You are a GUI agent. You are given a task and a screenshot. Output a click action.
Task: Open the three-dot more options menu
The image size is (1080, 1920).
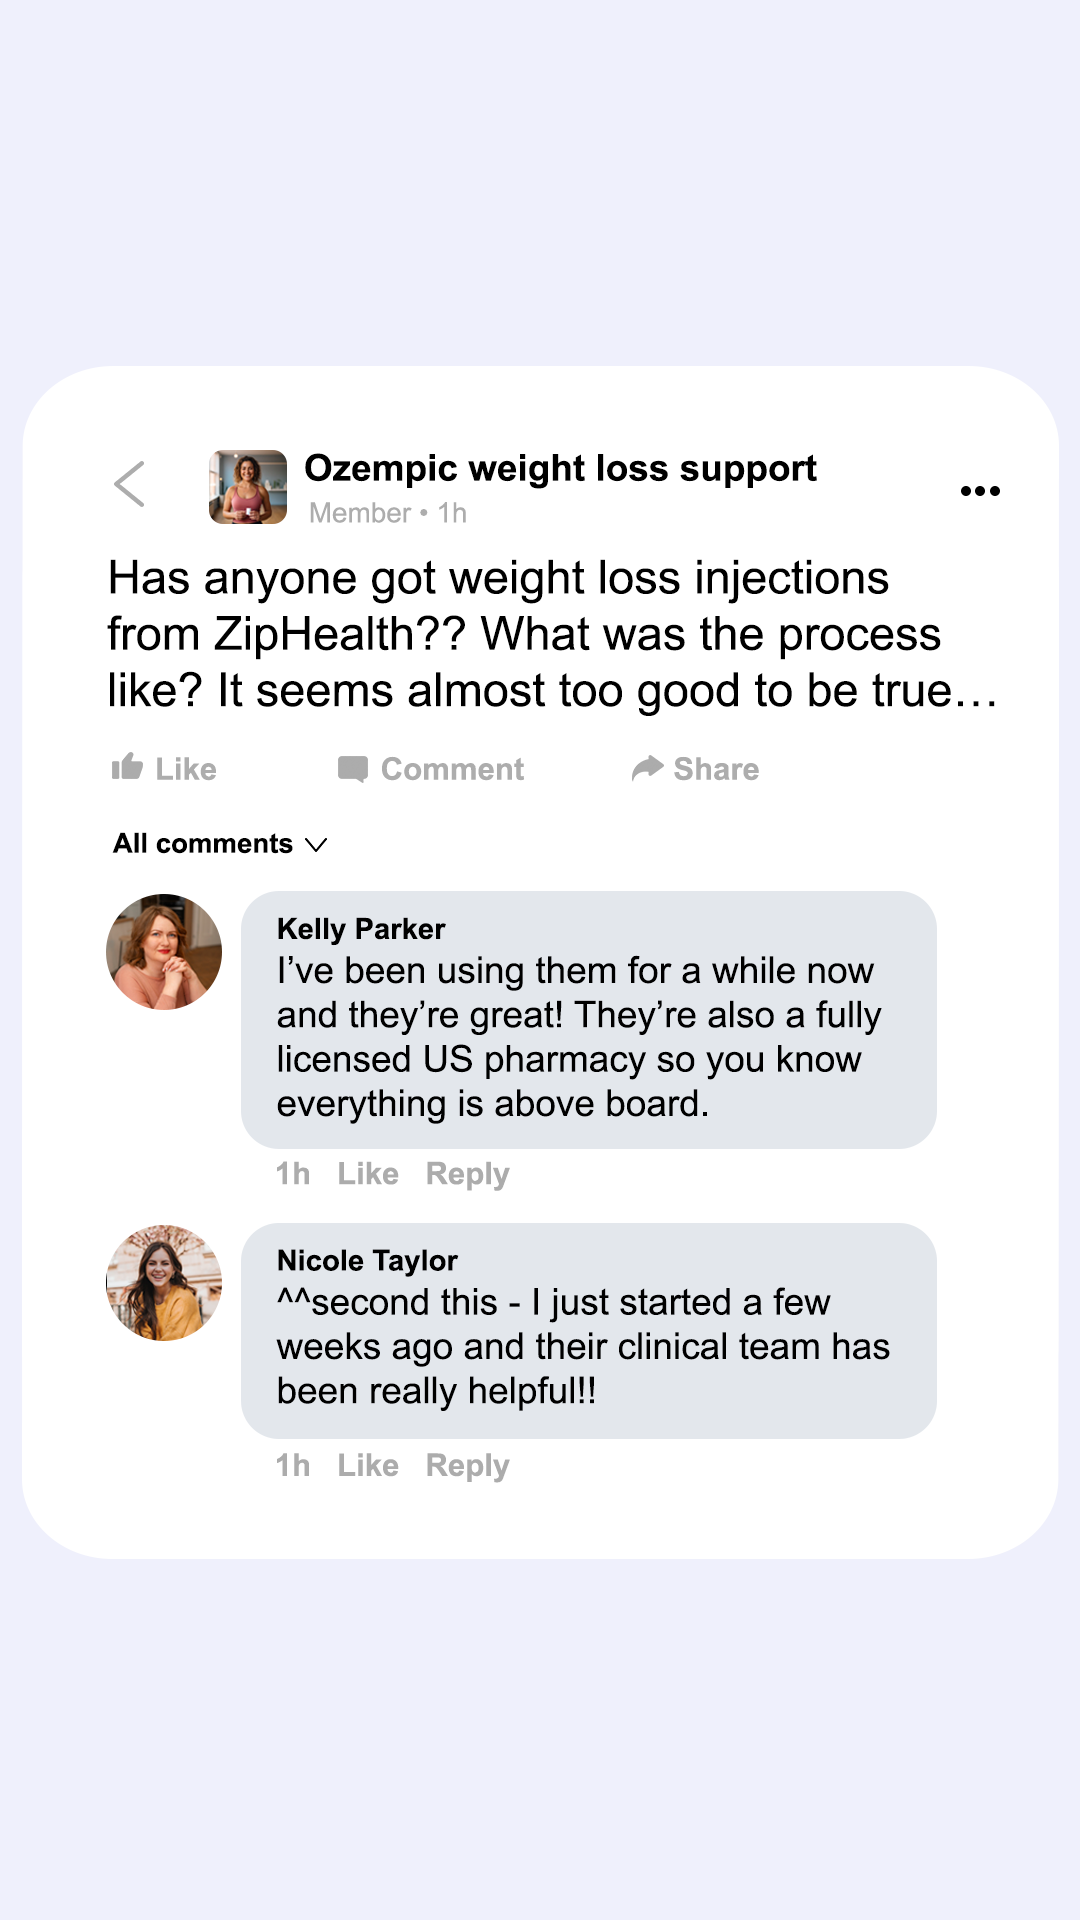click(980, 491)
